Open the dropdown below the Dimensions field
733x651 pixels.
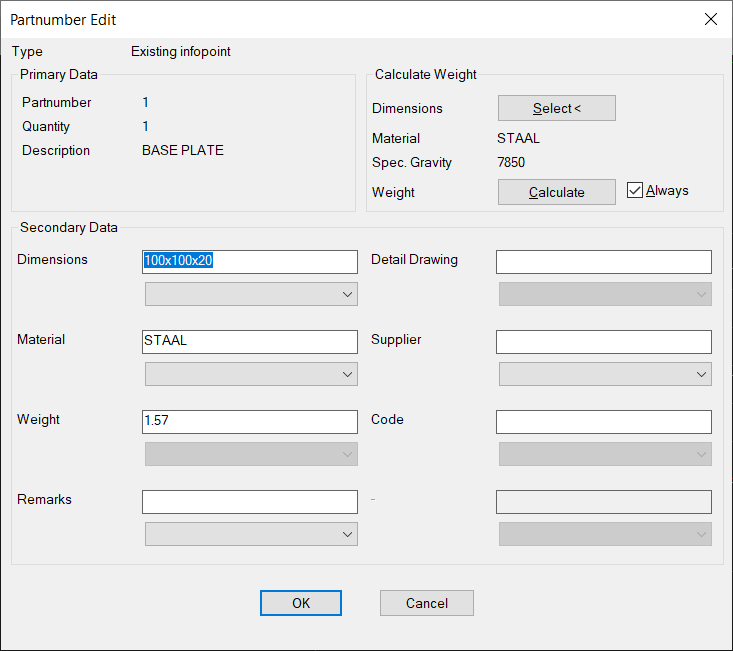pyautogui.click(x=251, y=294)
